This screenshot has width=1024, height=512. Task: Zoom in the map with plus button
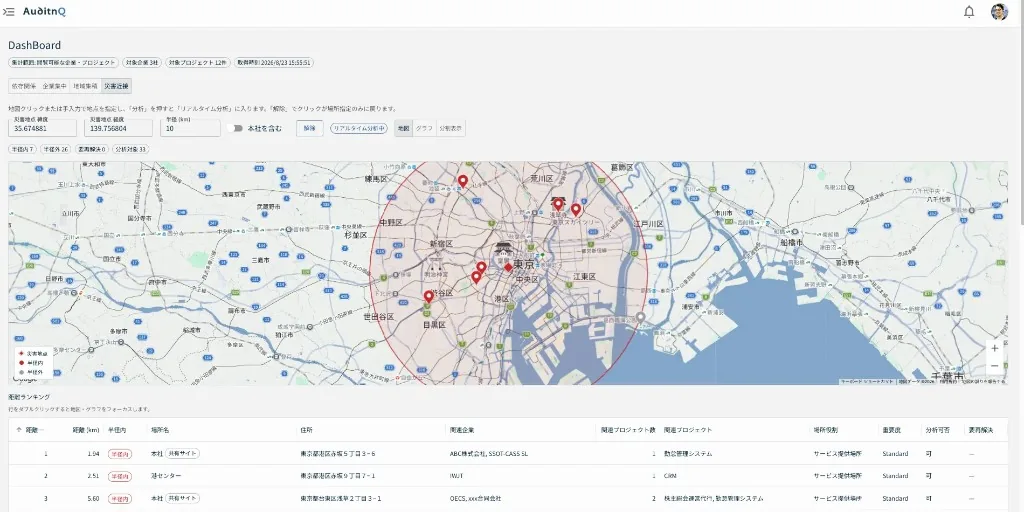pyautogui.click(x=995, y=348)
